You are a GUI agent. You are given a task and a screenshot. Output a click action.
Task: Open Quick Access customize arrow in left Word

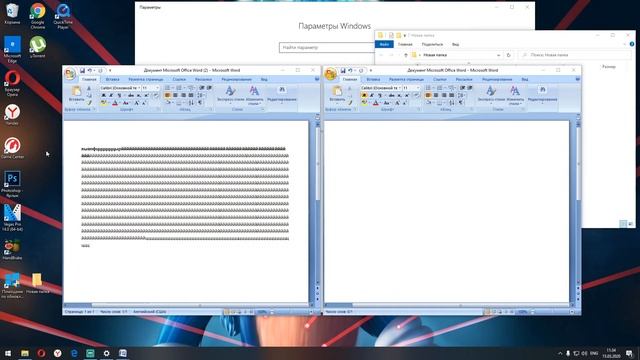coord(110,71)
